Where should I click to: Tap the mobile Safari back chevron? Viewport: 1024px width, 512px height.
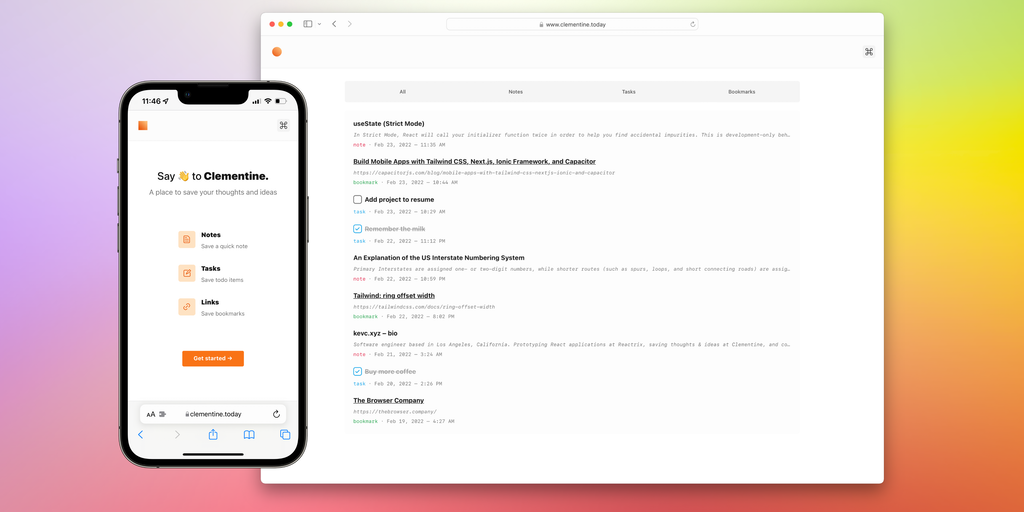pos(140,434)
